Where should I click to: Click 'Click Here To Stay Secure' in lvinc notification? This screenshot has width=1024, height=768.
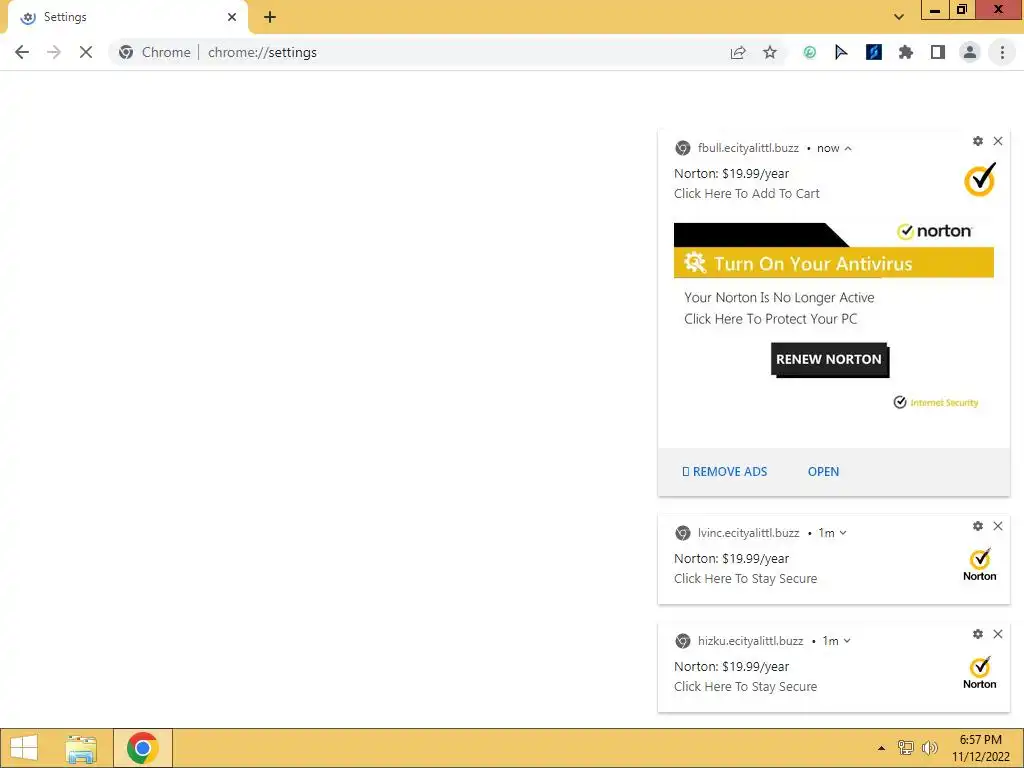click(x=745, y=579)
